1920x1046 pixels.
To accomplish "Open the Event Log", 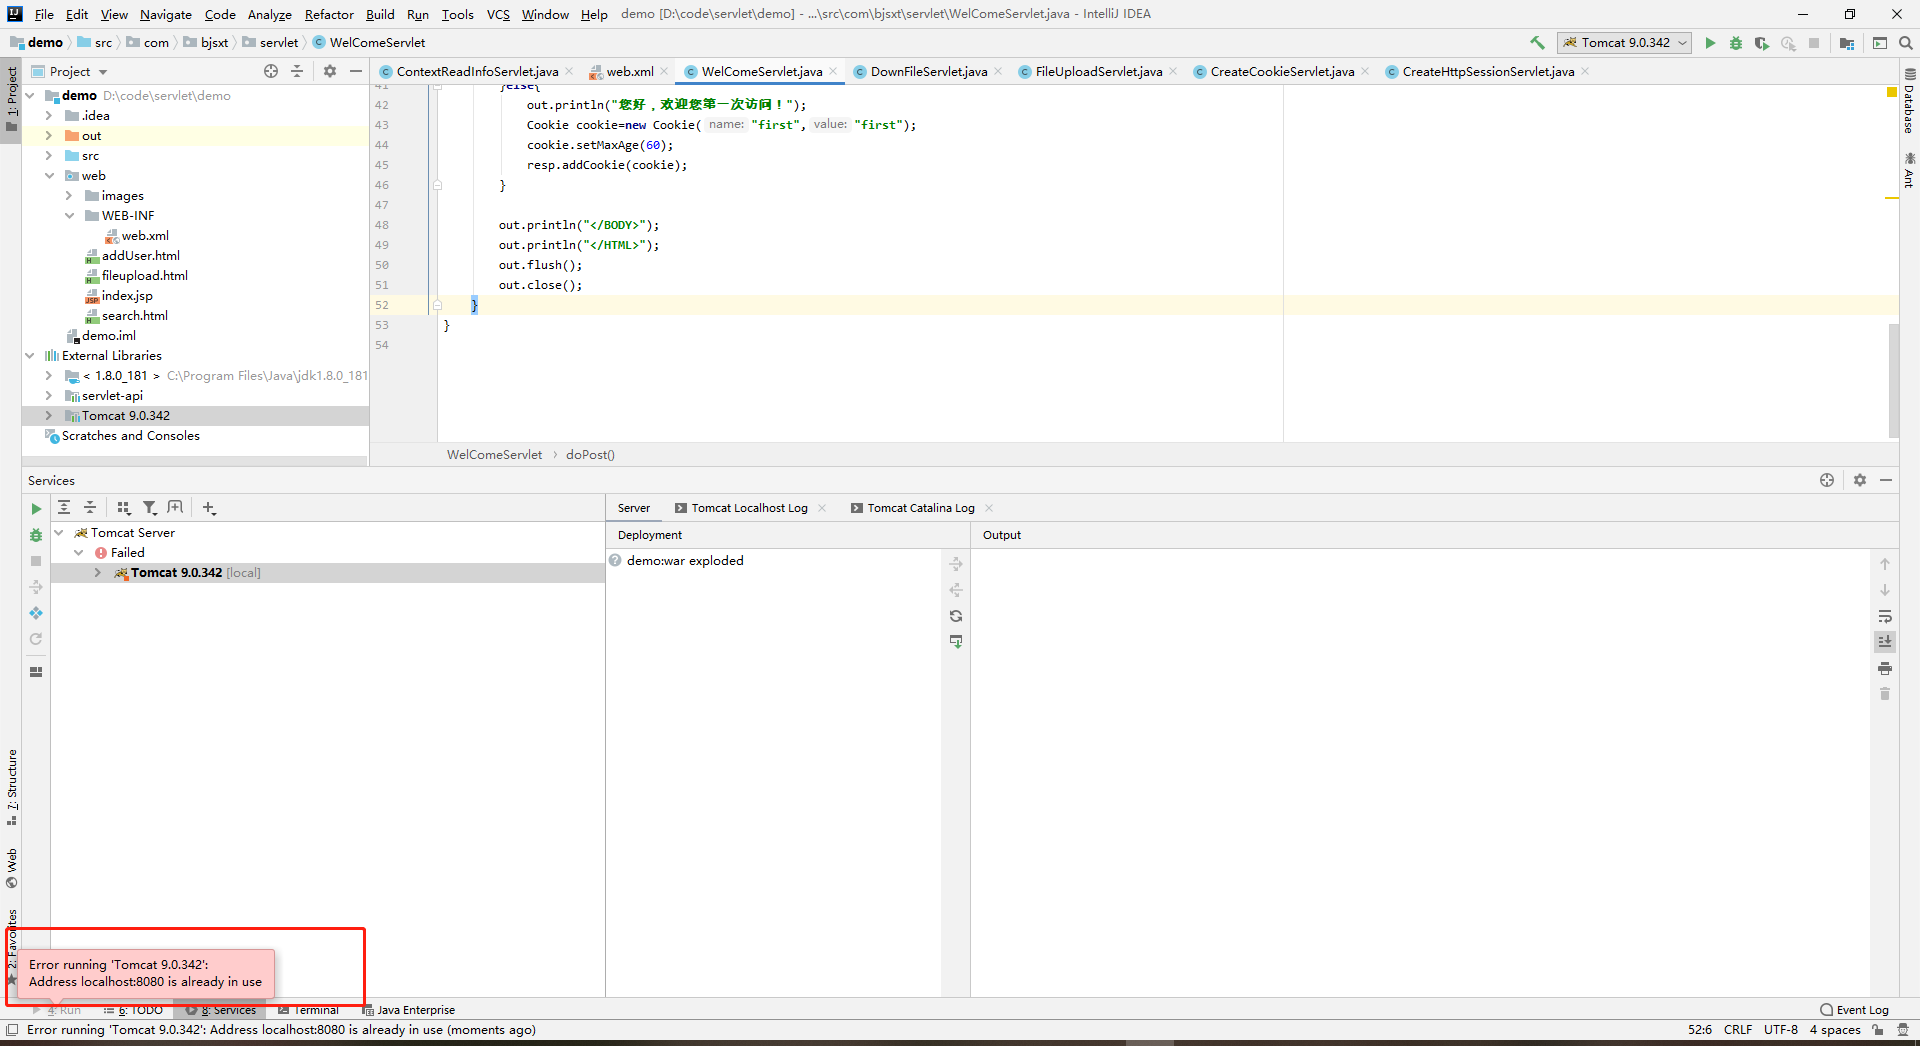I will pos(1855,1010).
